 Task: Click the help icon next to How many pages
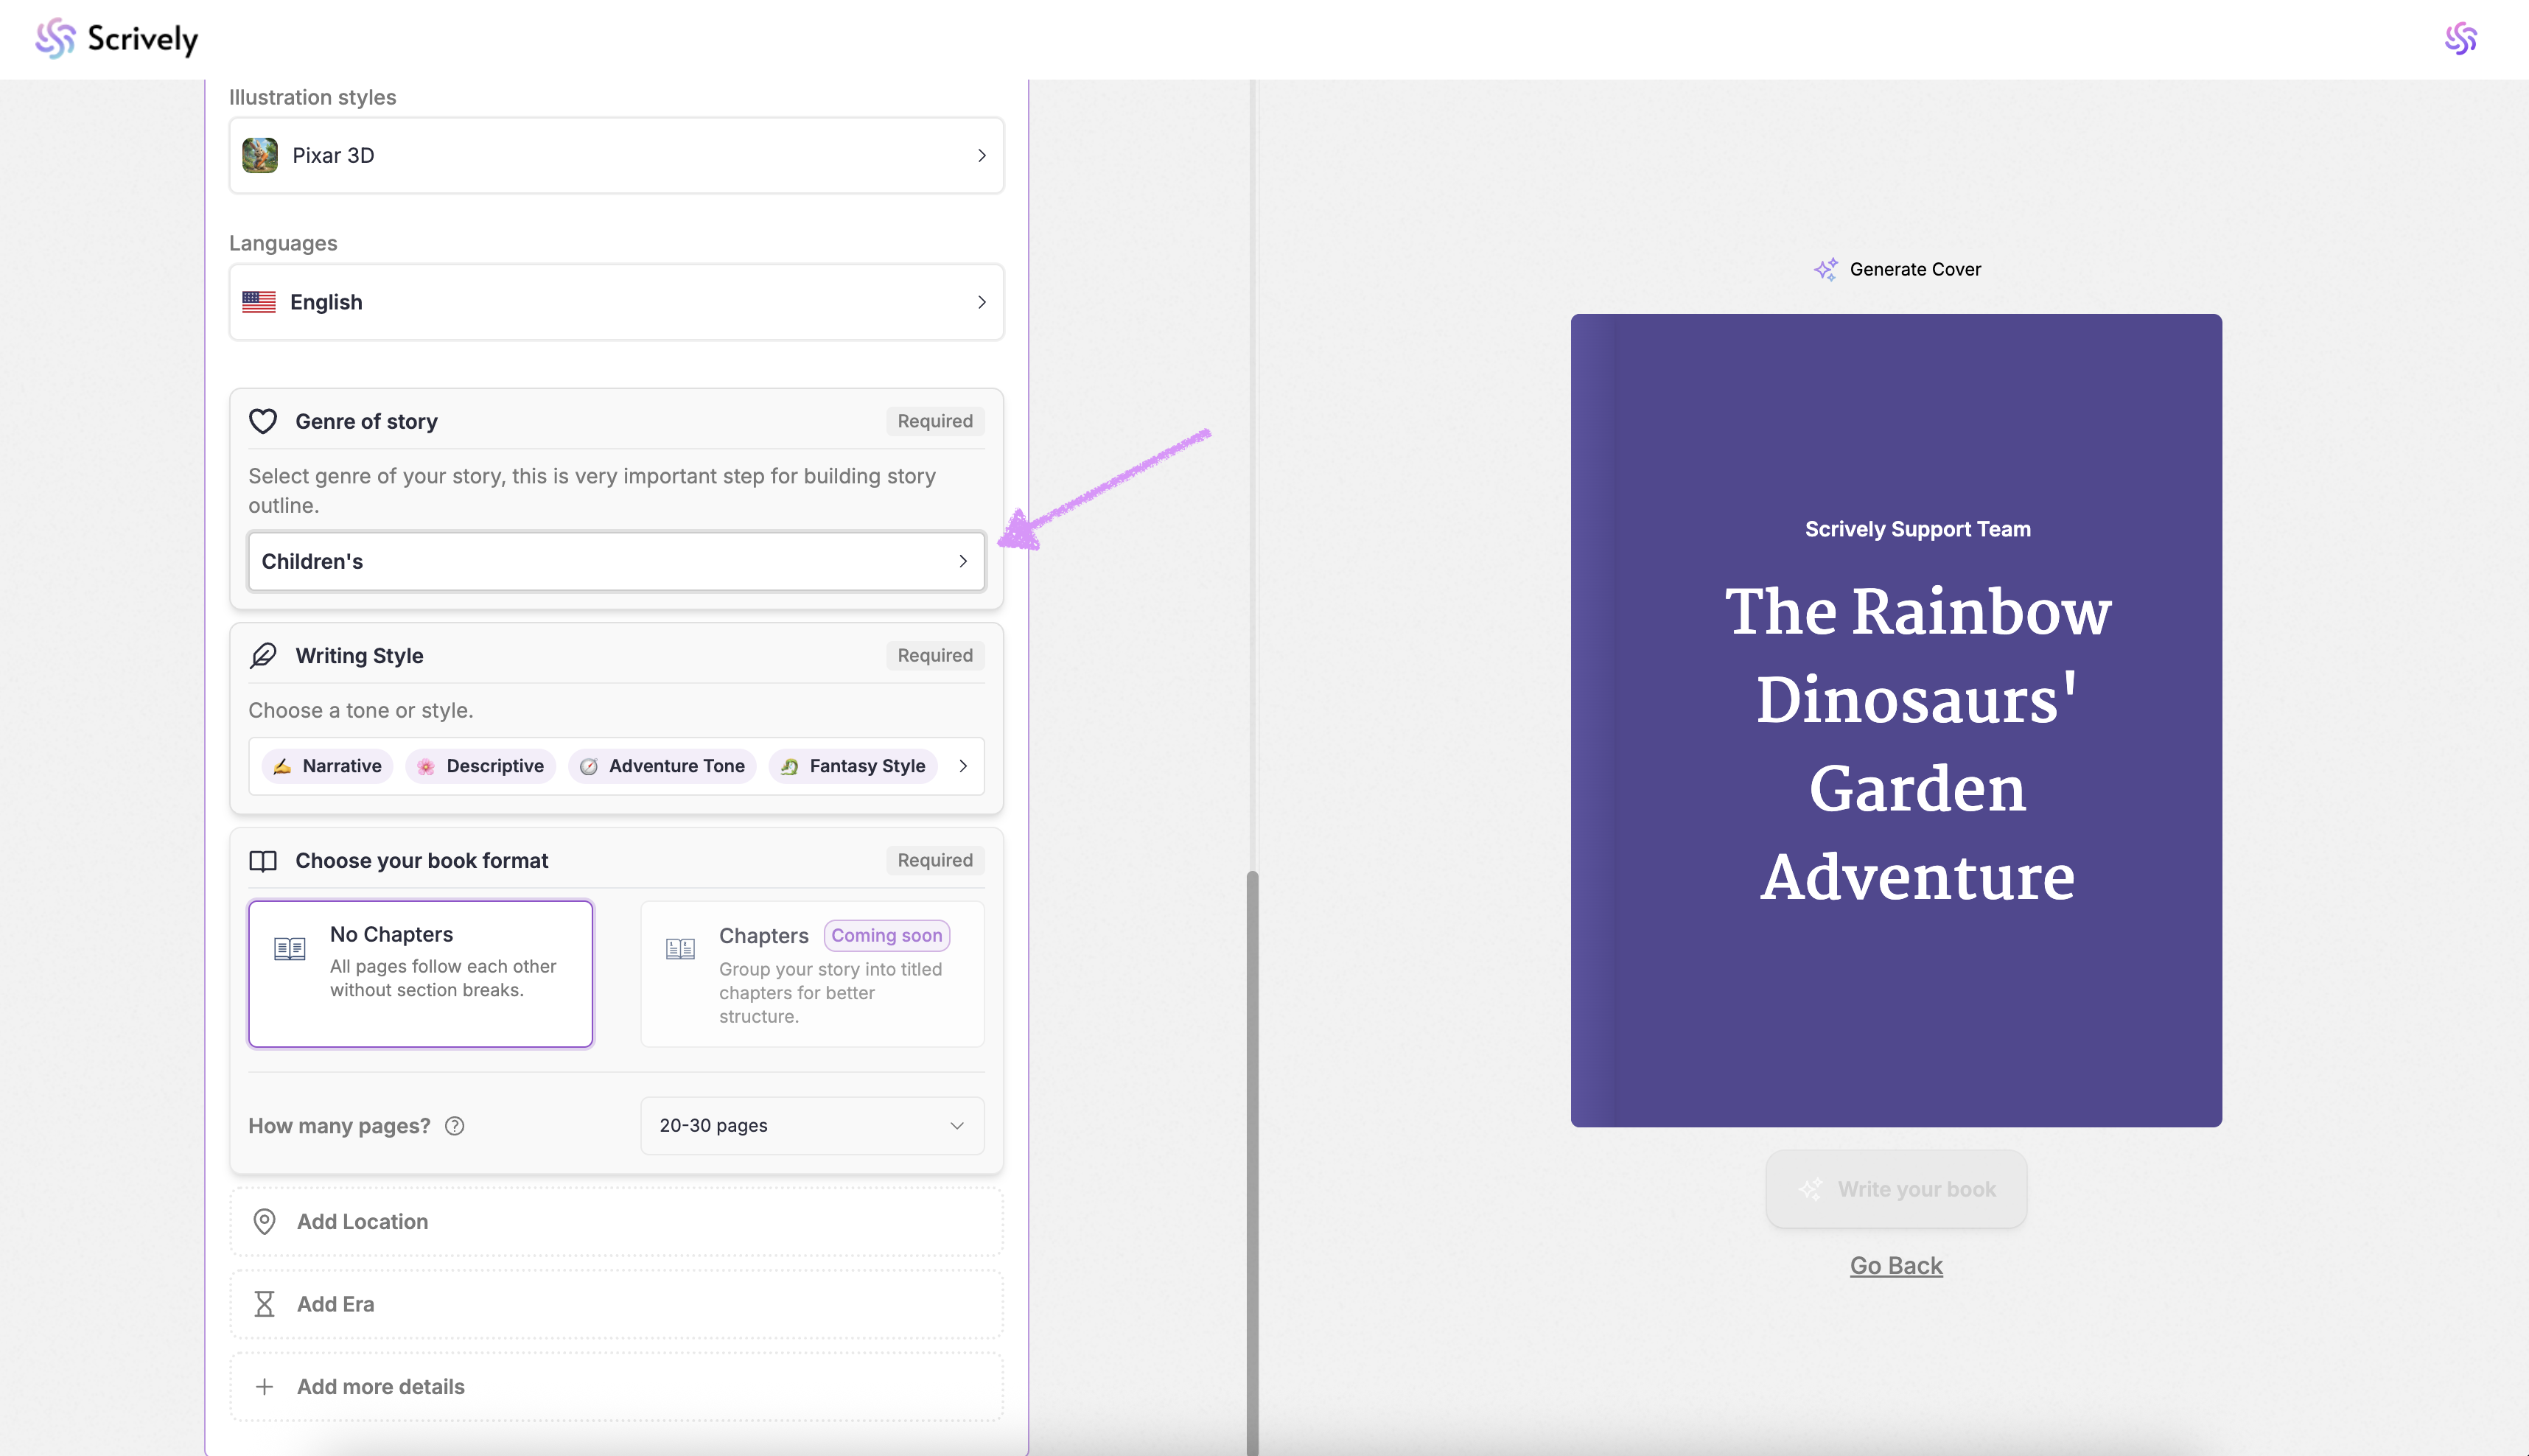(454, 1126)
